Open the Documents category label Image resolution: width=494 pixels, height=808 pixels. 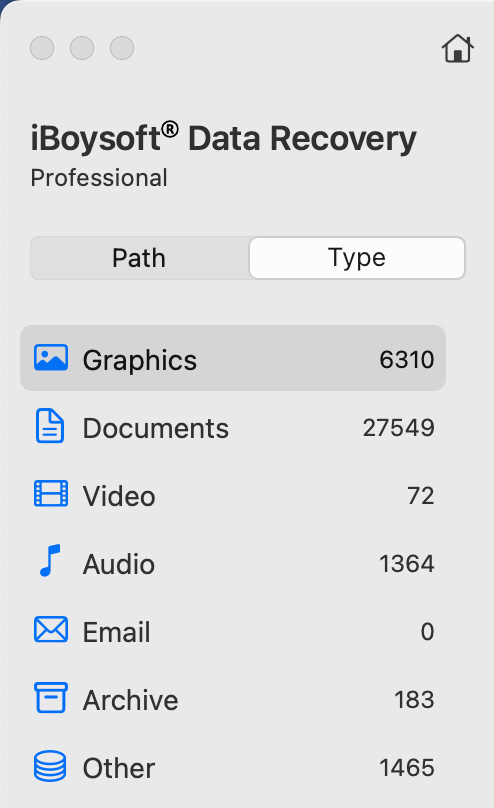156,428
